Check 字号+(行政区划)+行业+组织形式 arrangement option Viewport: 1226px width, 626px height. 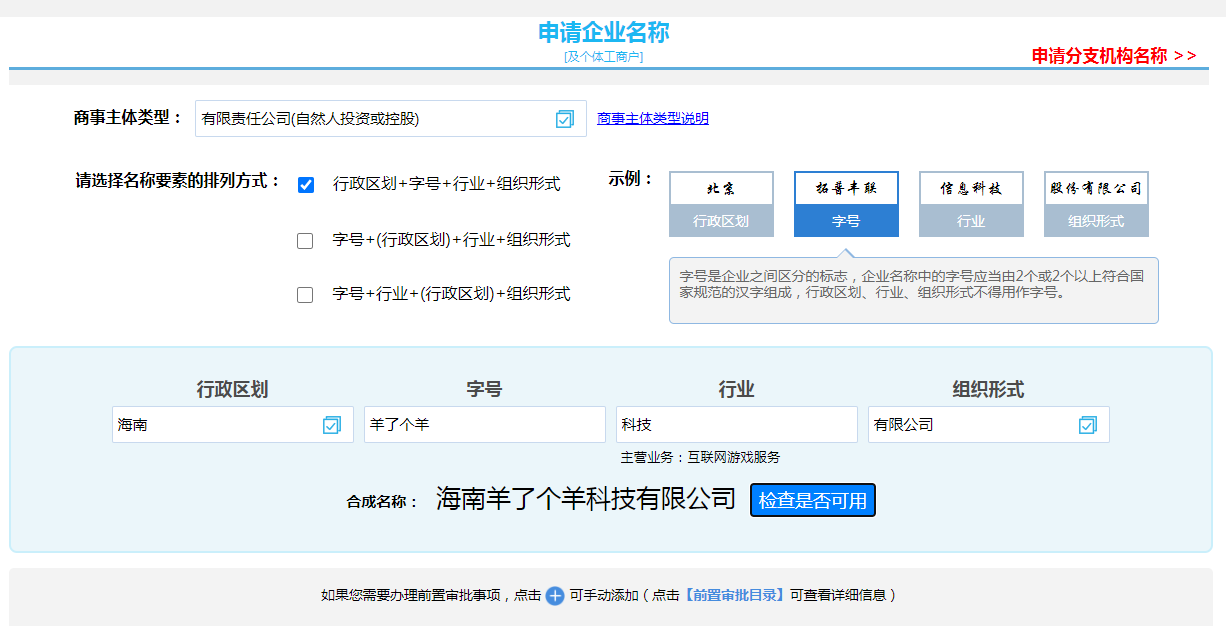click(305, 241)
